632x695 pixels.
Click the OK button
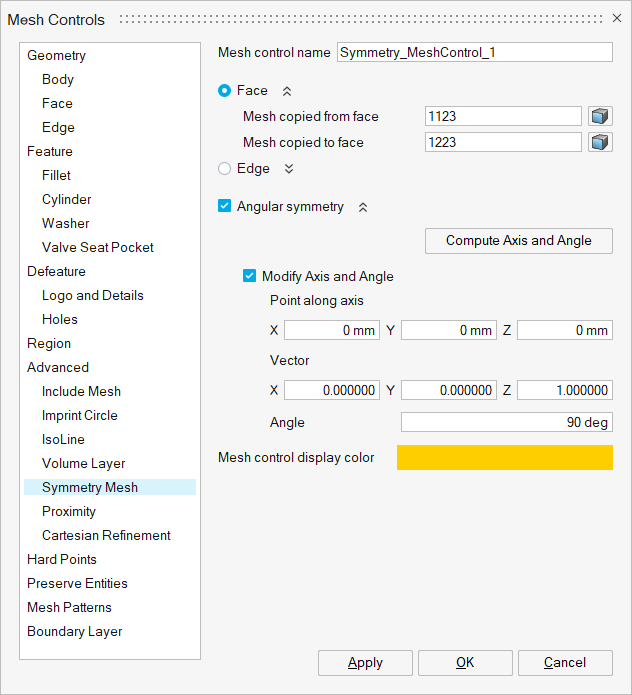point(465,662)
